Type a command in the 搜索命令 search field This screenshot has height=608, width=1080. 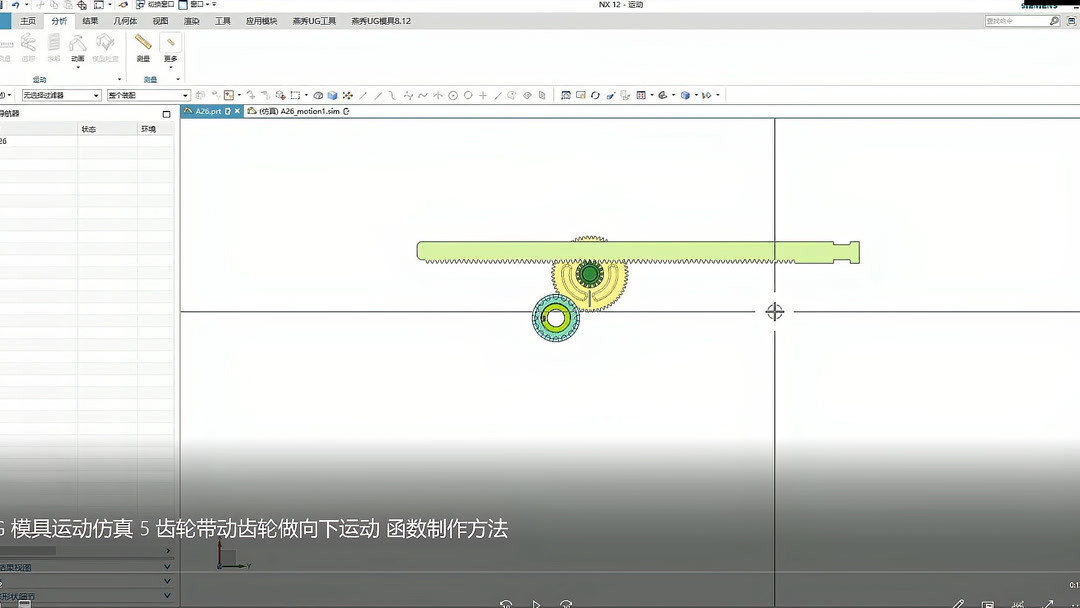click(1018, 19)
